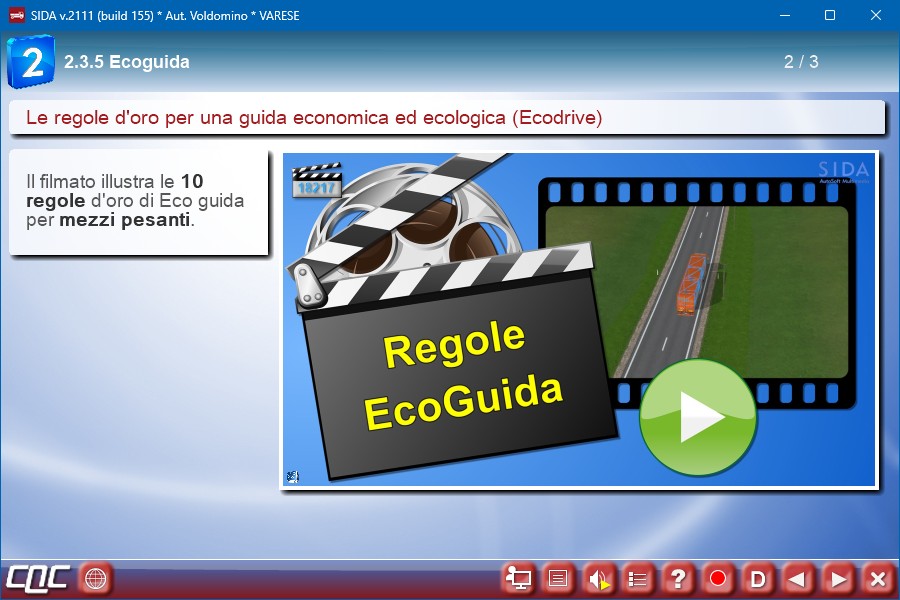Click the 2 / 3 page counter

pos(801,62)
